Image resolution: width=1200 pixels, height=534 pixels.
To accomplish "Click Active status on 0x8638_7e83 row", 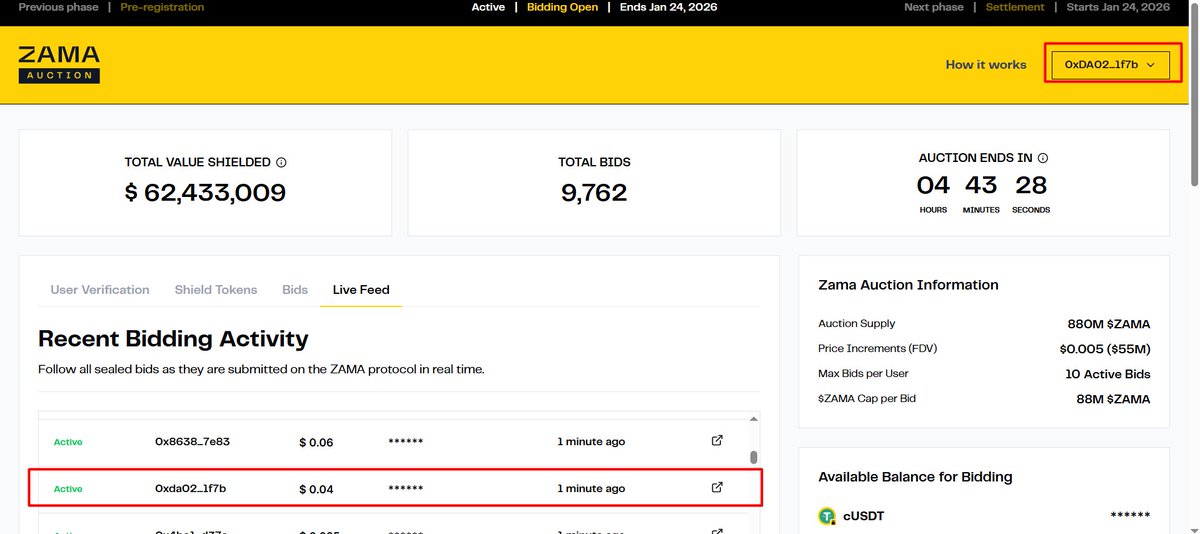I will coord(68,442).
